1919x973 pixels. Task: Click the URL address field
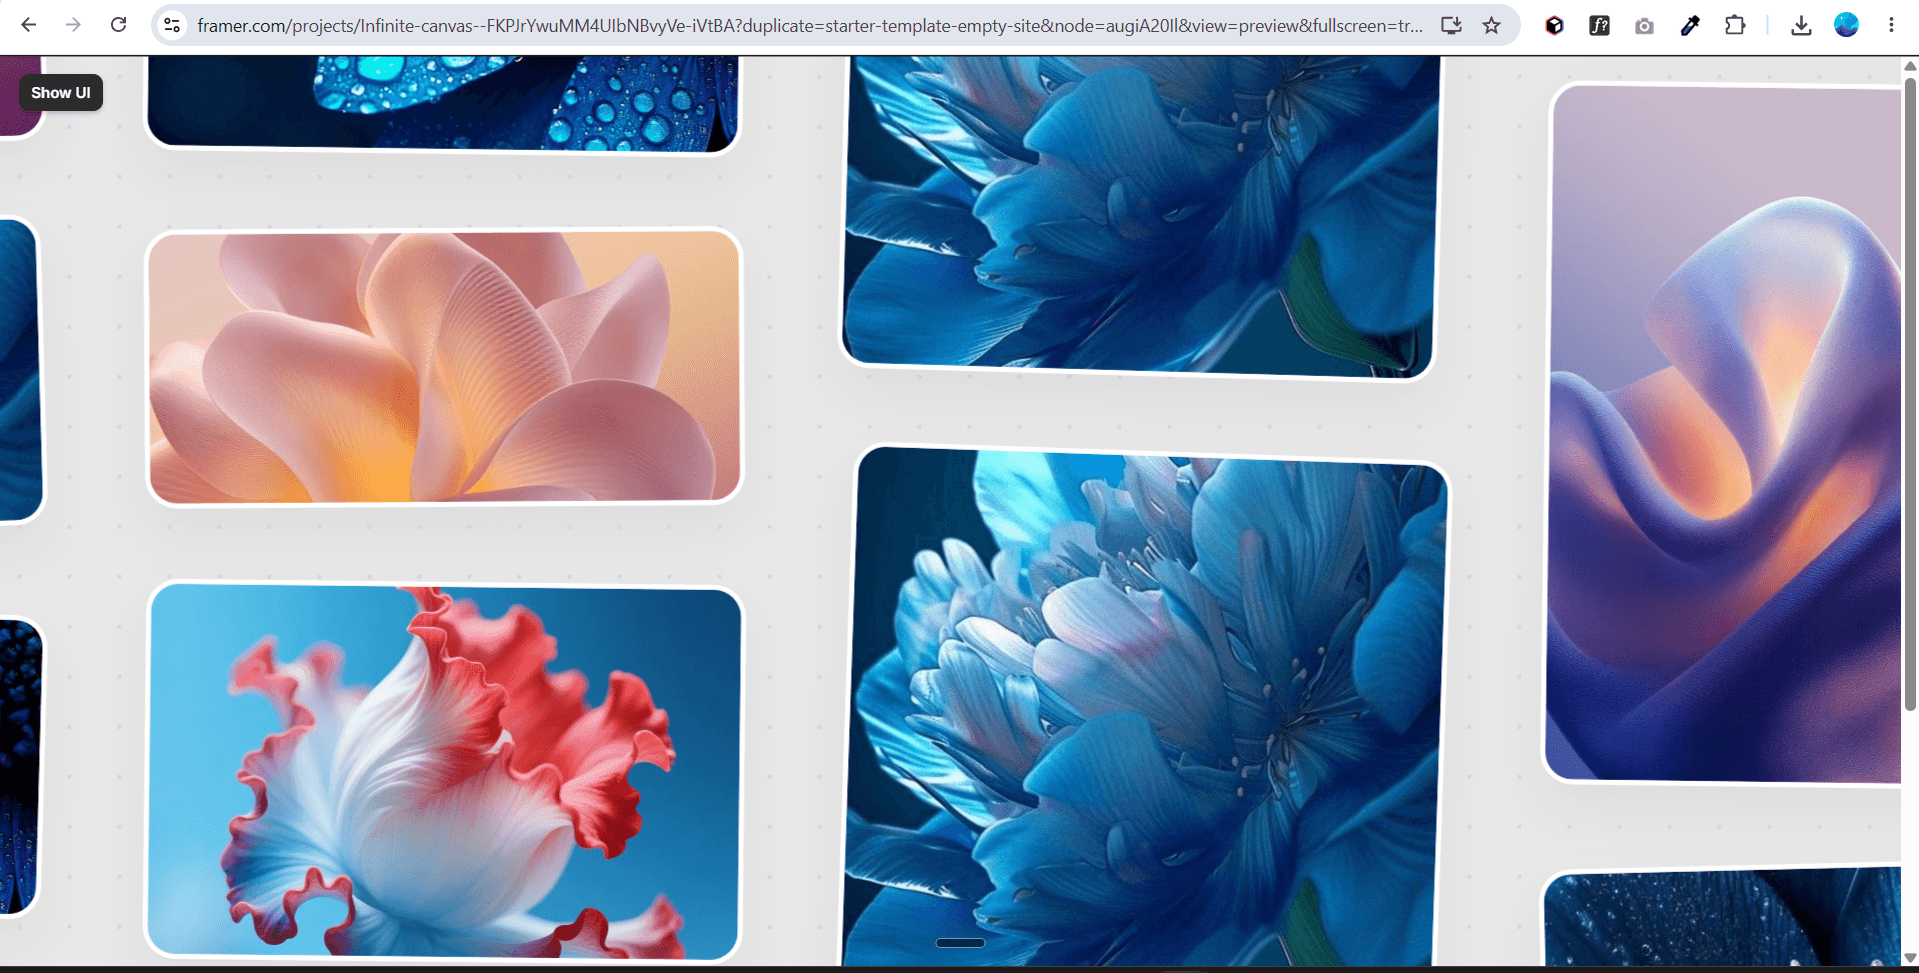pyautogui.click(x=810, y=25)
